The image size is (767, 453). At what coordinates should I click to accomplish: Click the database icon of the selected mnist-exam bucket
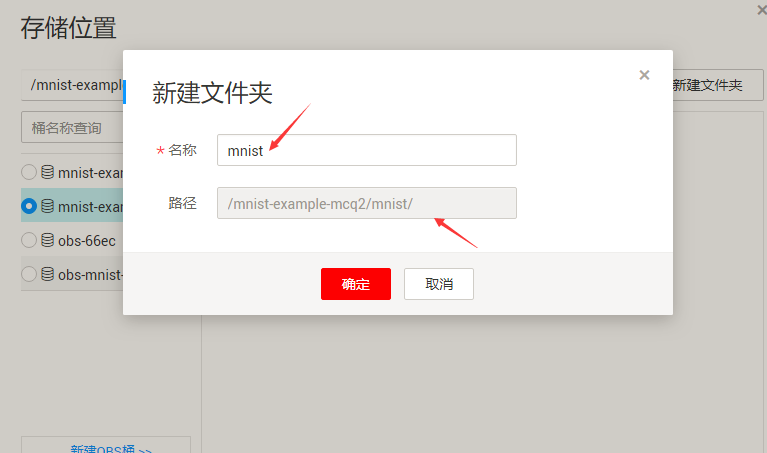coord(47,206)
